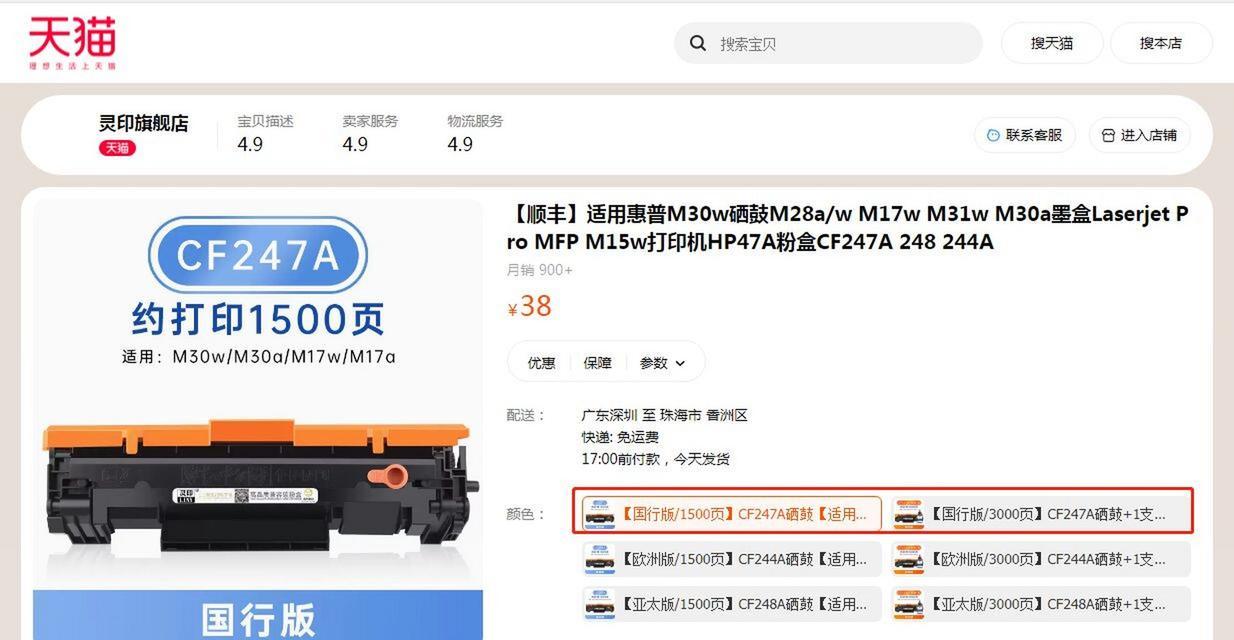Open the 保障 tab

tap(597, 363)
